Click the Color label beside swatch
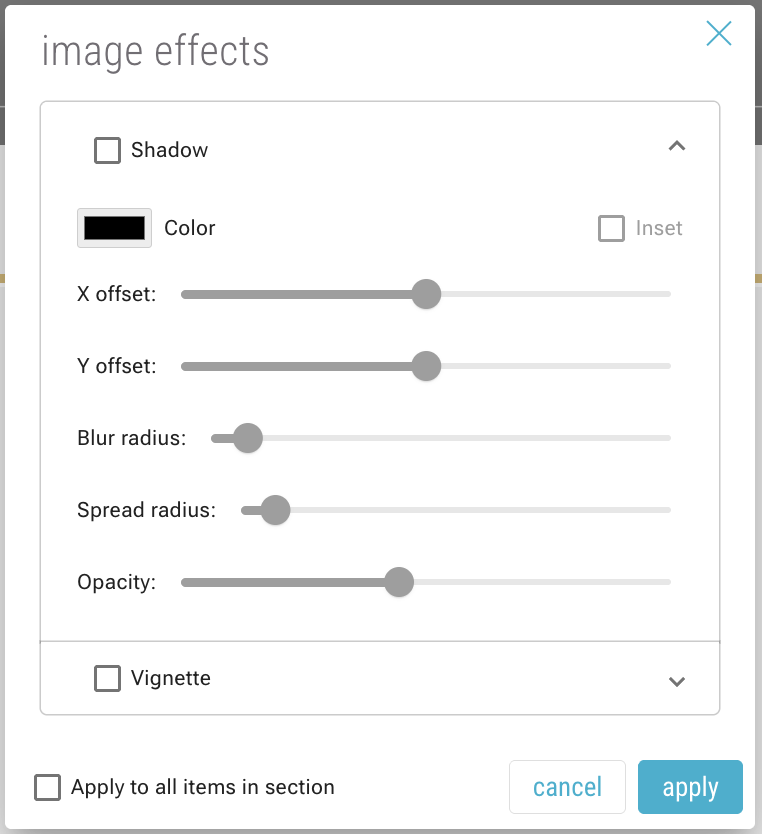Screen dimensions: 762x834 (190, 228)
